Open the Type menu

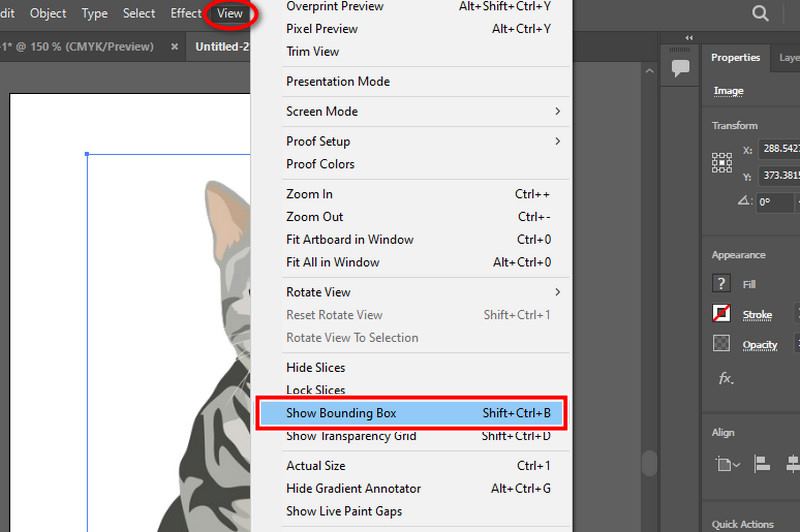[x=94, y=13]
